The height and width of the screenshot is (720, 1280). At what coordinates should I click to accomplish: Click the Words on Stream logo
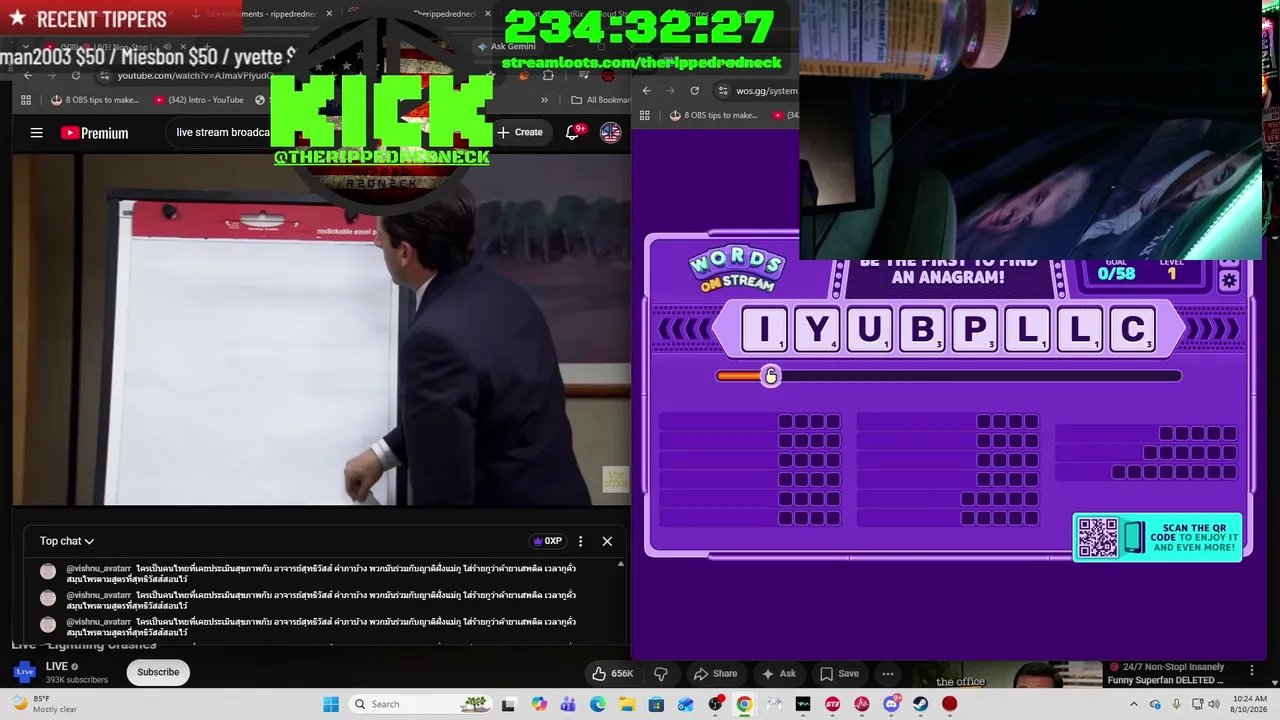click(737, 268)
